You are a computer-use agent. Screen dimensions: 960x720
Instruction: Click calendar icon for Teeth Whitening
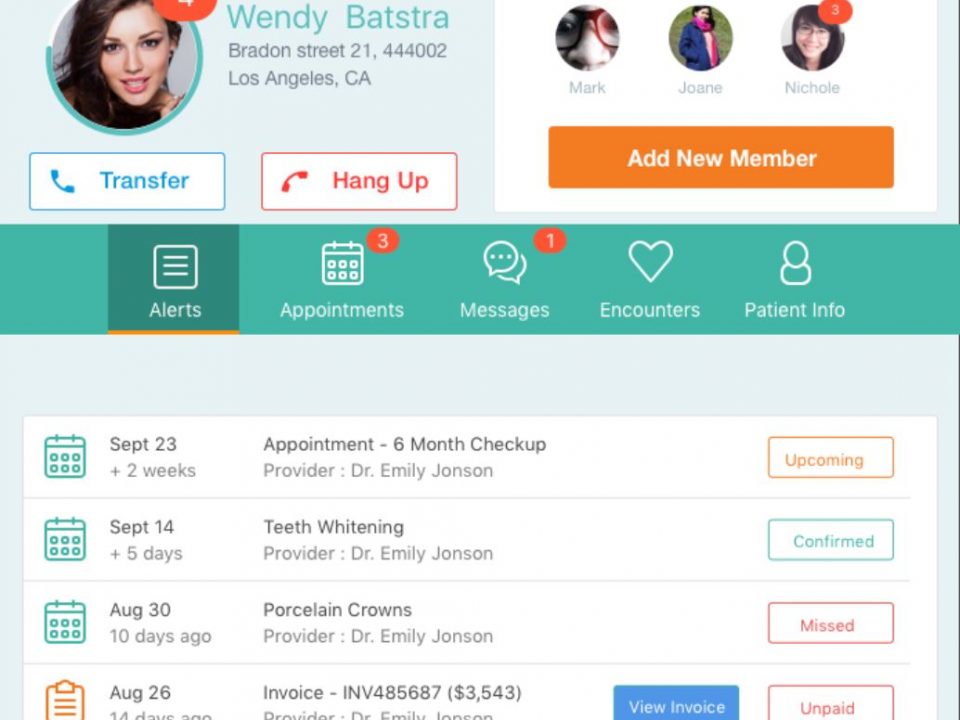point(65,539)
